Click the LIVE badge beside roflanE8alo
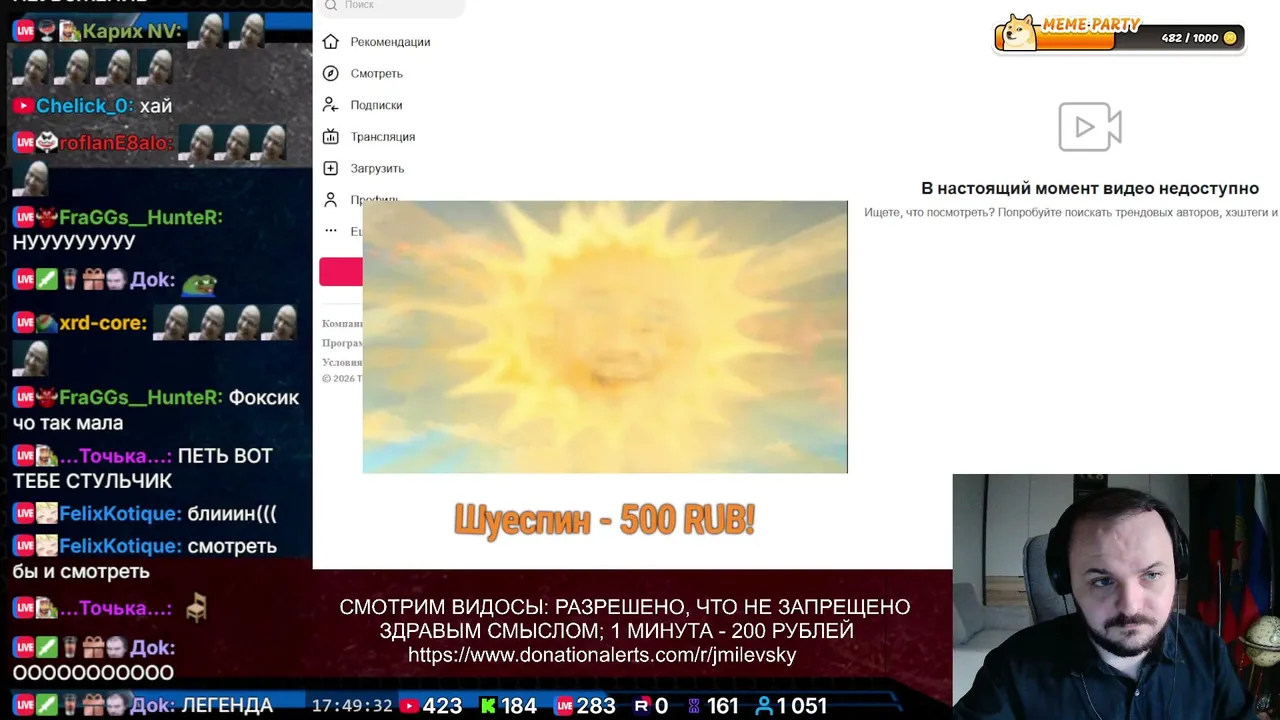 point(24,143)
